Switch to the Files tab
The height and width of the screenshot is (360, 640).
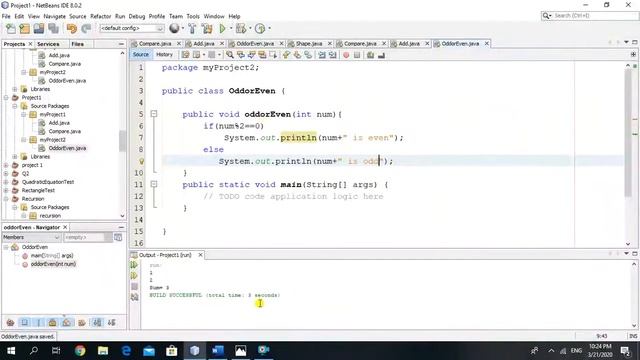click(x=78, y=44)
